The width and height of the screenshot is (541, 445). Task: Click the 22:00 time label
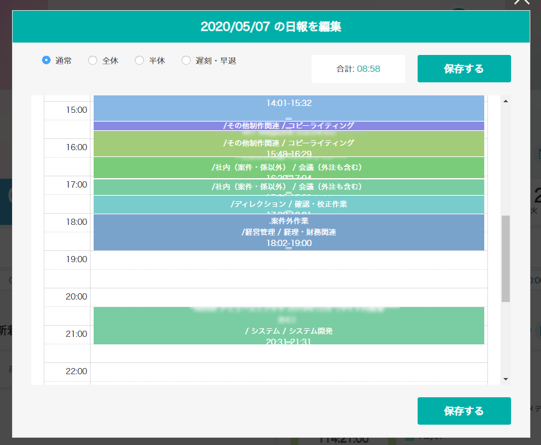tap(77, 371)
